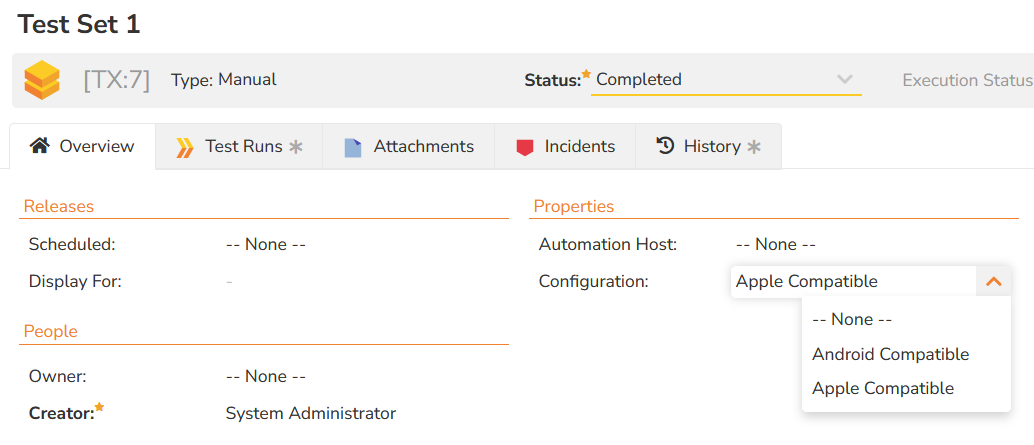Click the blue document Attachments icon
1034x445 pixels.
[x=353, y=147]
